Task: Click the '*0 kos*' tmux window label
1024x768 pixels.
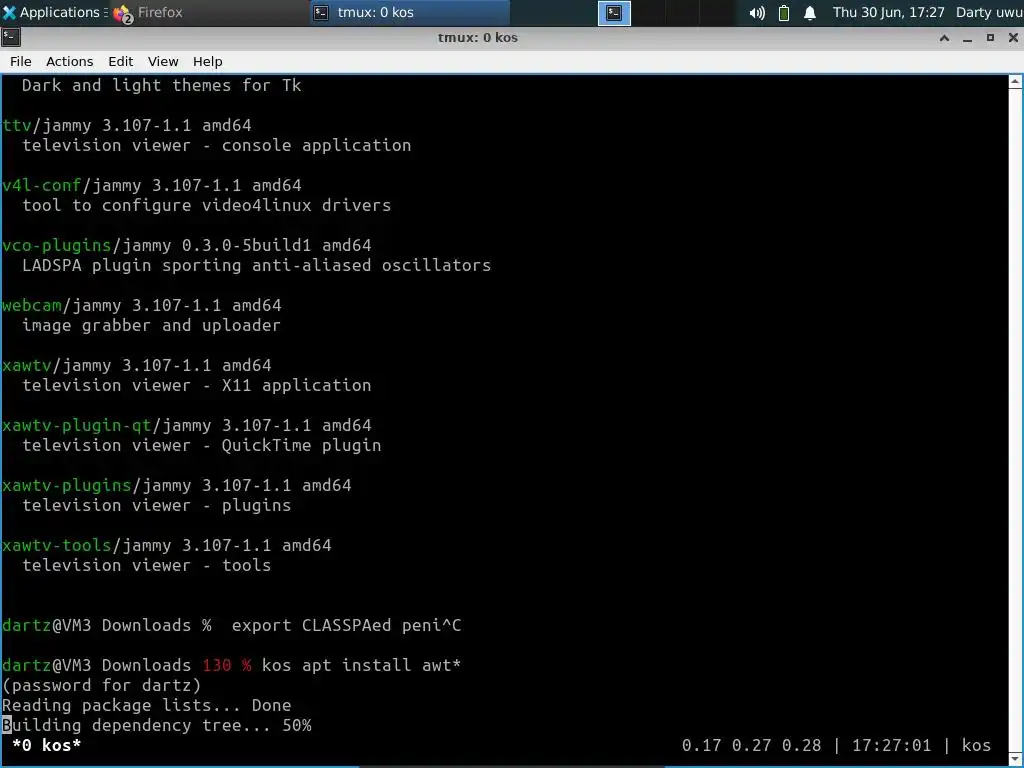Action: pos(46,745)
